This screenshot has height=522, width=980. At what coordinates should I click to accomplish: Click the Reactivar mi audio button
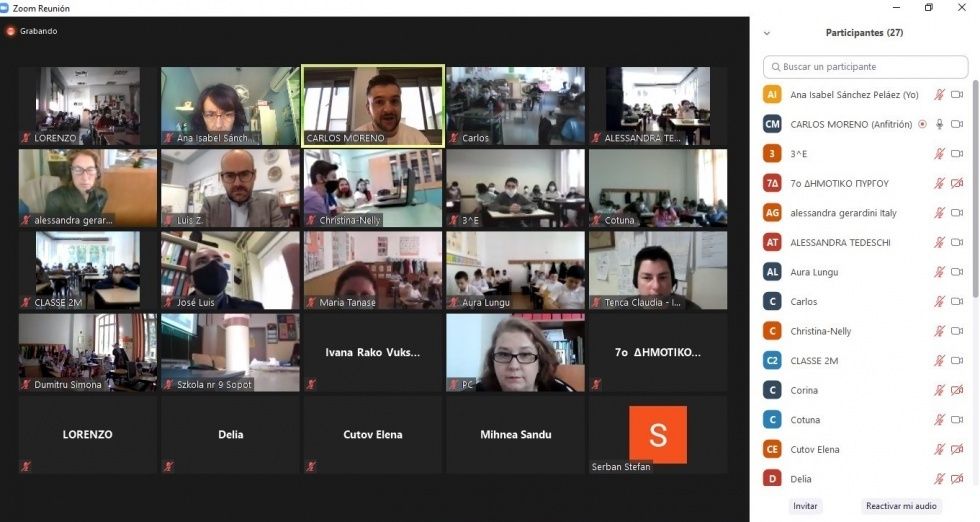901,506
